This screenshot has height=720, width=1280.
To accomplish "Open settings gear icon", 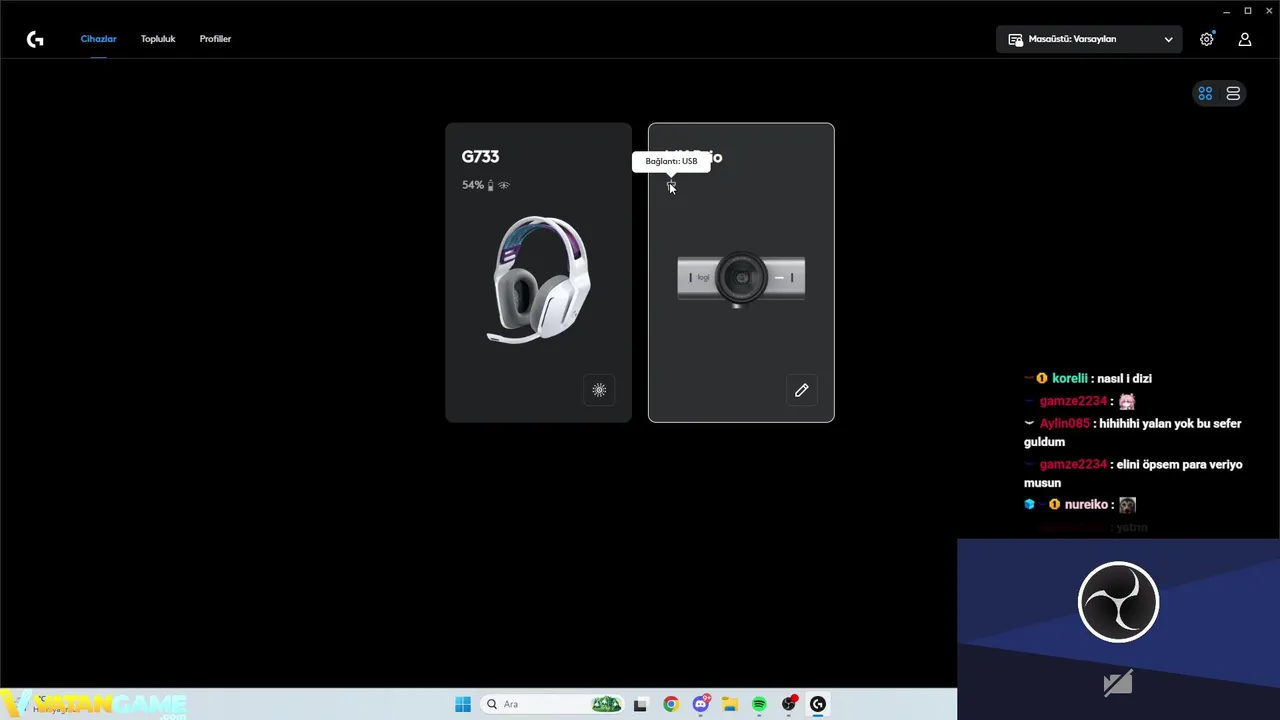I will click(x=1207, y=39).
